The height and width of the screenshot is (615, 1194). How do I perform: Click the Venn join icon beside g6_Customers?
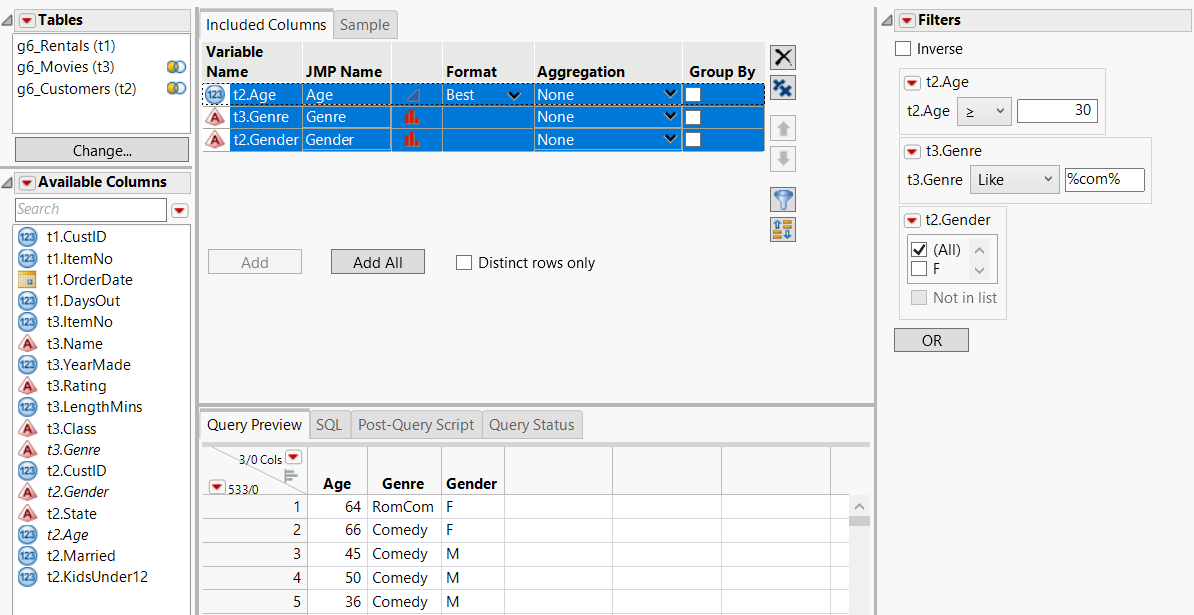point(176,88)
